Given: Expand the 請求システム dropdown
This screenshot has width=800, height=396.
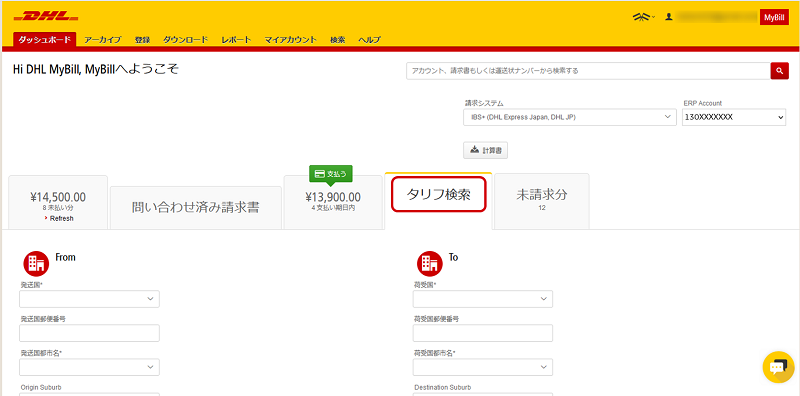Looking at the screenshot, I should point(570,117).
